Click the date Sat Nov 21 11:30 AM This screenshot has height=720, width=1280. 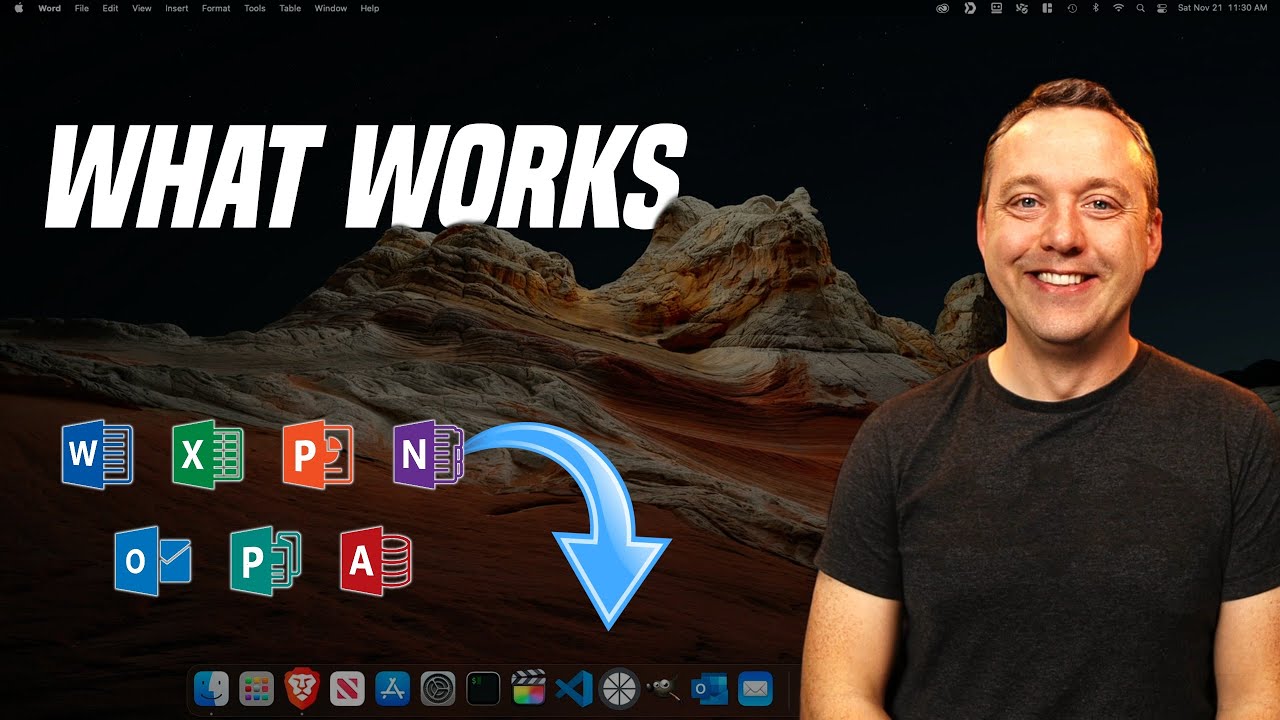coord(1225,8)
